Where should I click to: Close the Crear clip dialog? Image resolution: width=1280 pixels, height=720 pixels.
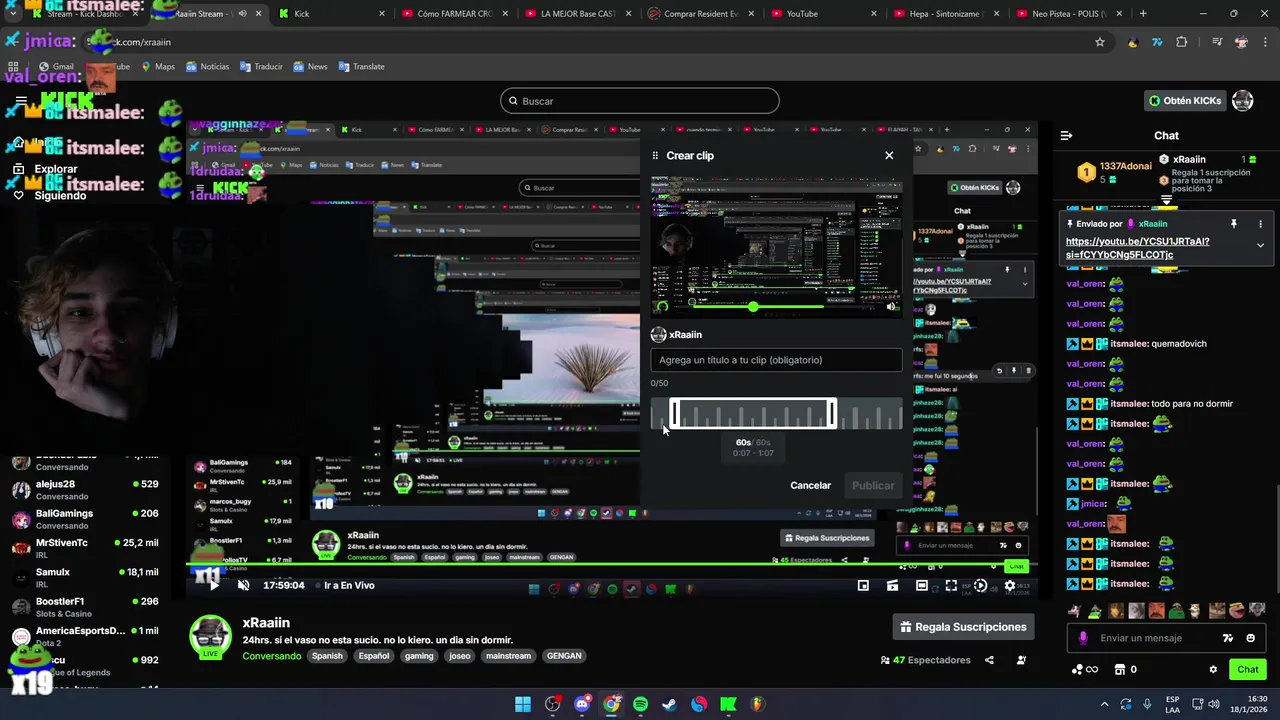point(889,155)
